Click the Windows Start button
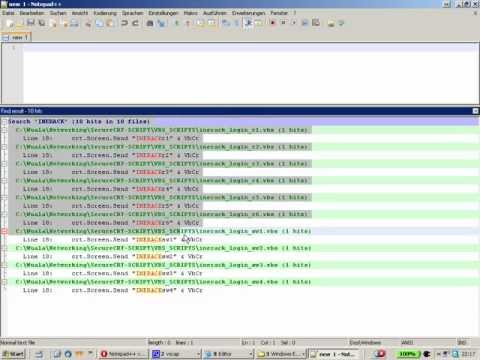480x360 pixels. tap(13, 354)
